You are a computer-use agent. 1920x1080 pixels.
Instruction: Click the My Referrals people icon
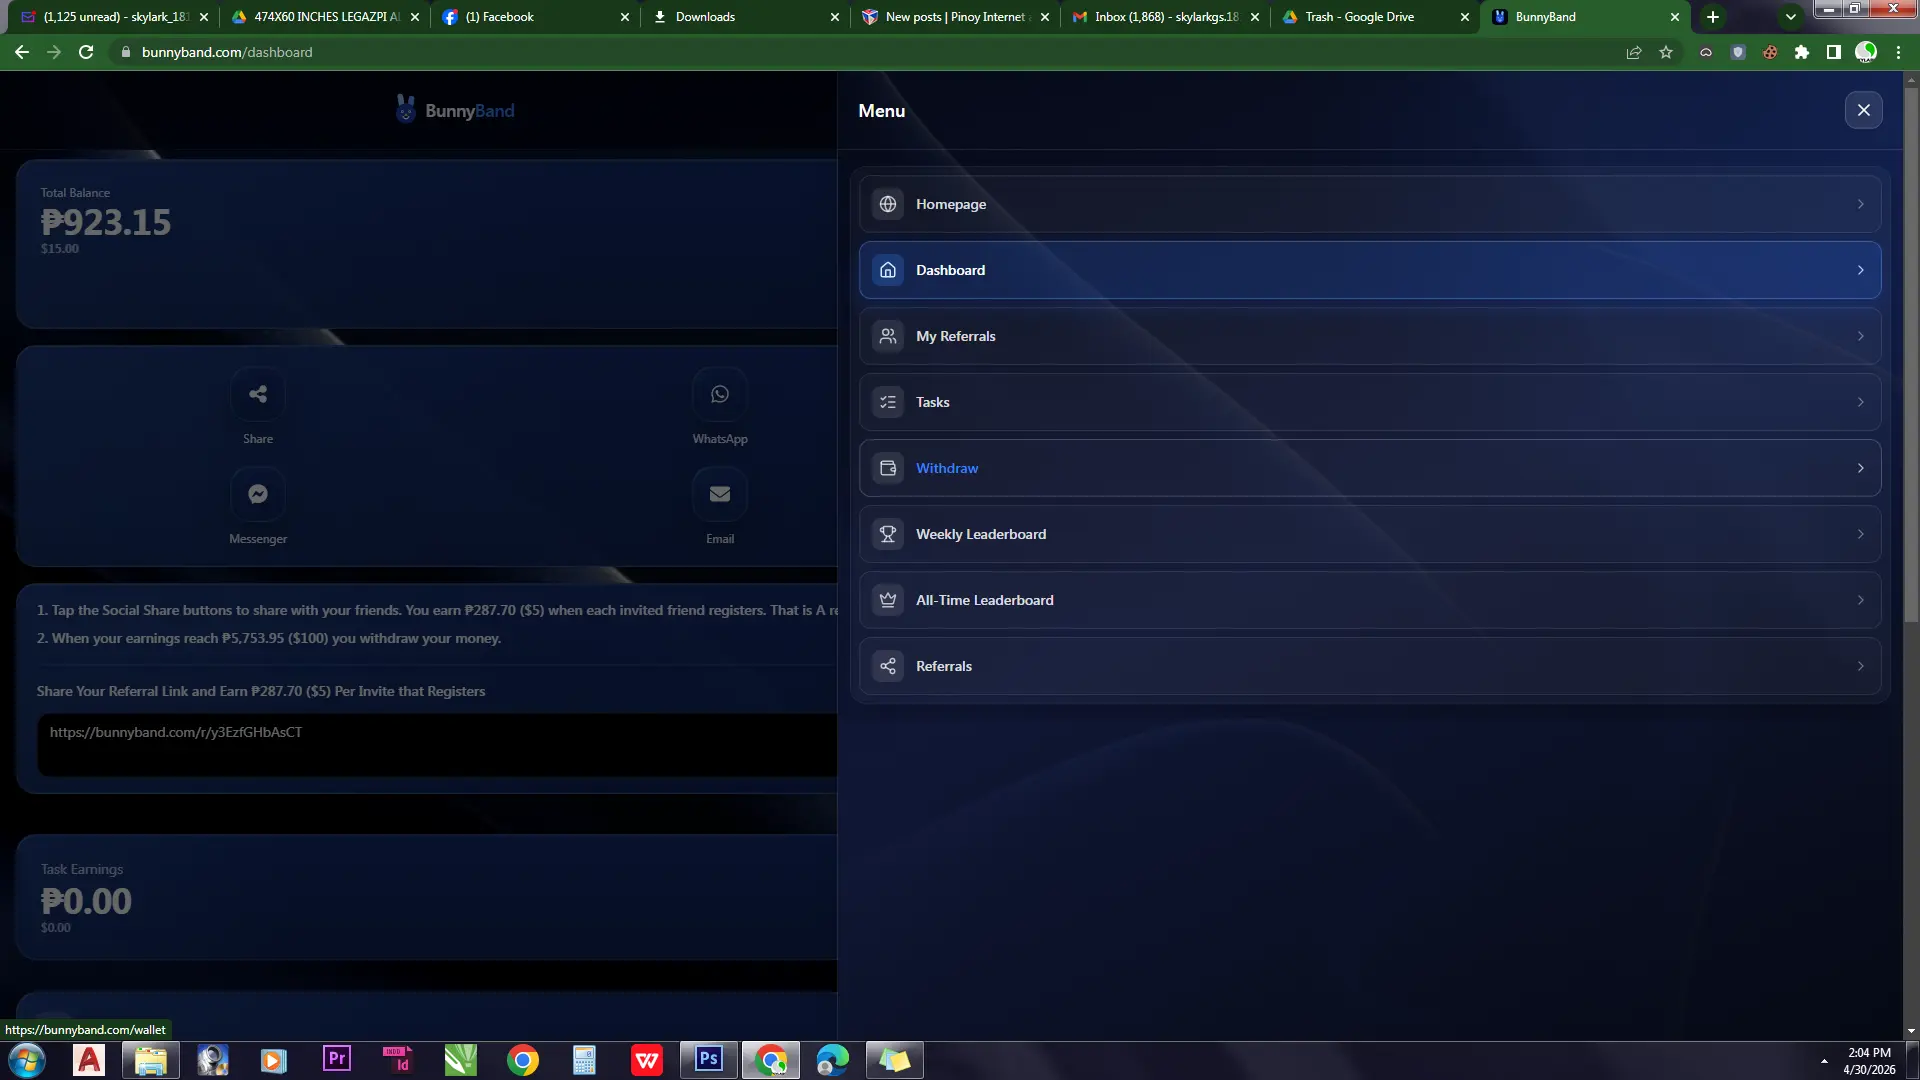click(x=888, y=336)
